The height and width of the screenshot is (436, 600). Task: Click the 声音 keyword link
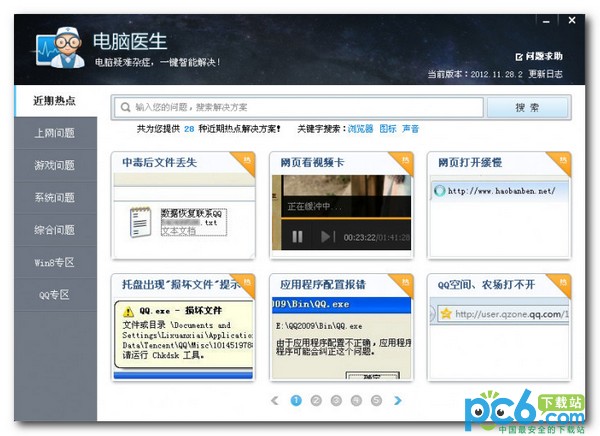pyautogui.click(x=410, y=129)
